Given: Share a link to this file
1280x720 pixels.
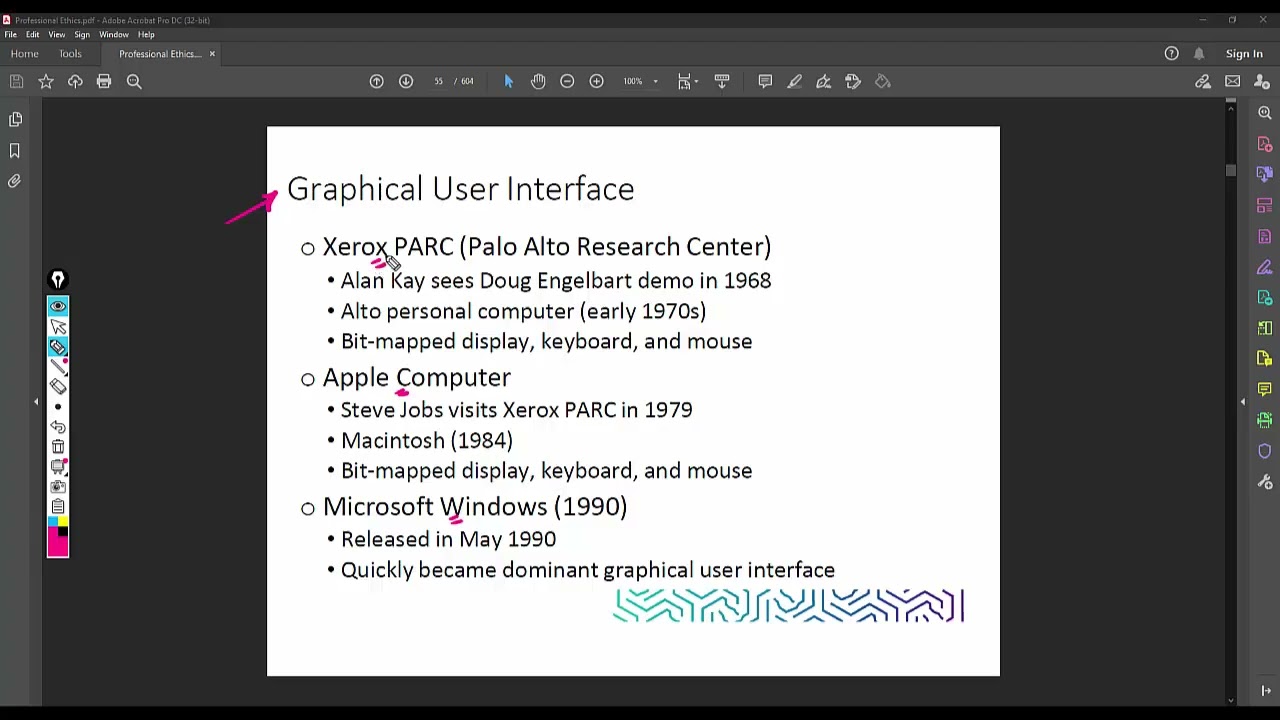Looking at the screenshot, I should pyautogui.click(x=1203, y=81).
